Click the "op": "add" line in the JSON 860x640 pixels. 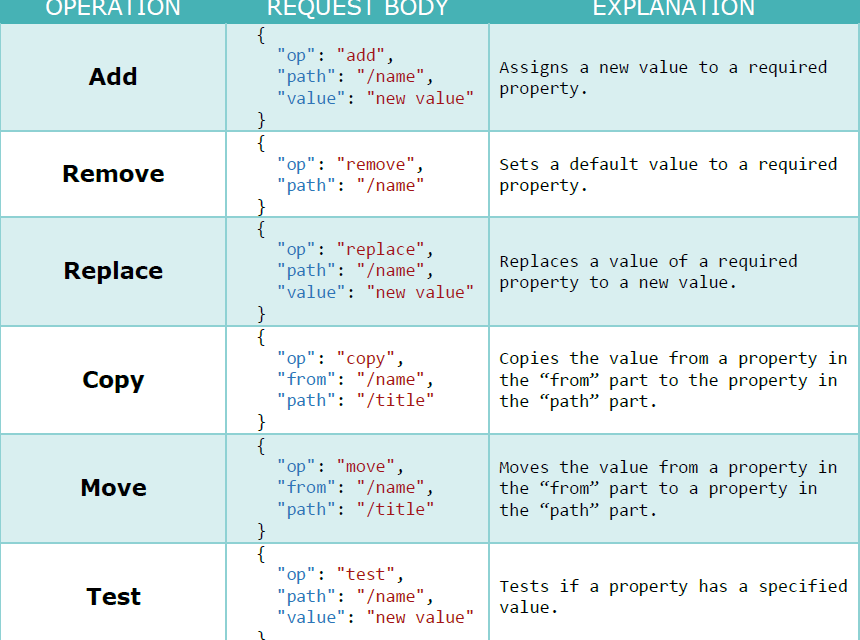[336, 55]
